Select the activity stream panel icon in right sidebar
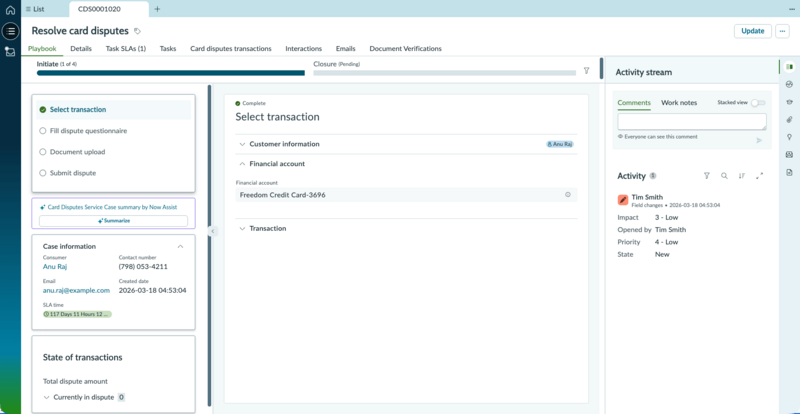800x414 pixels. (789, 67)
